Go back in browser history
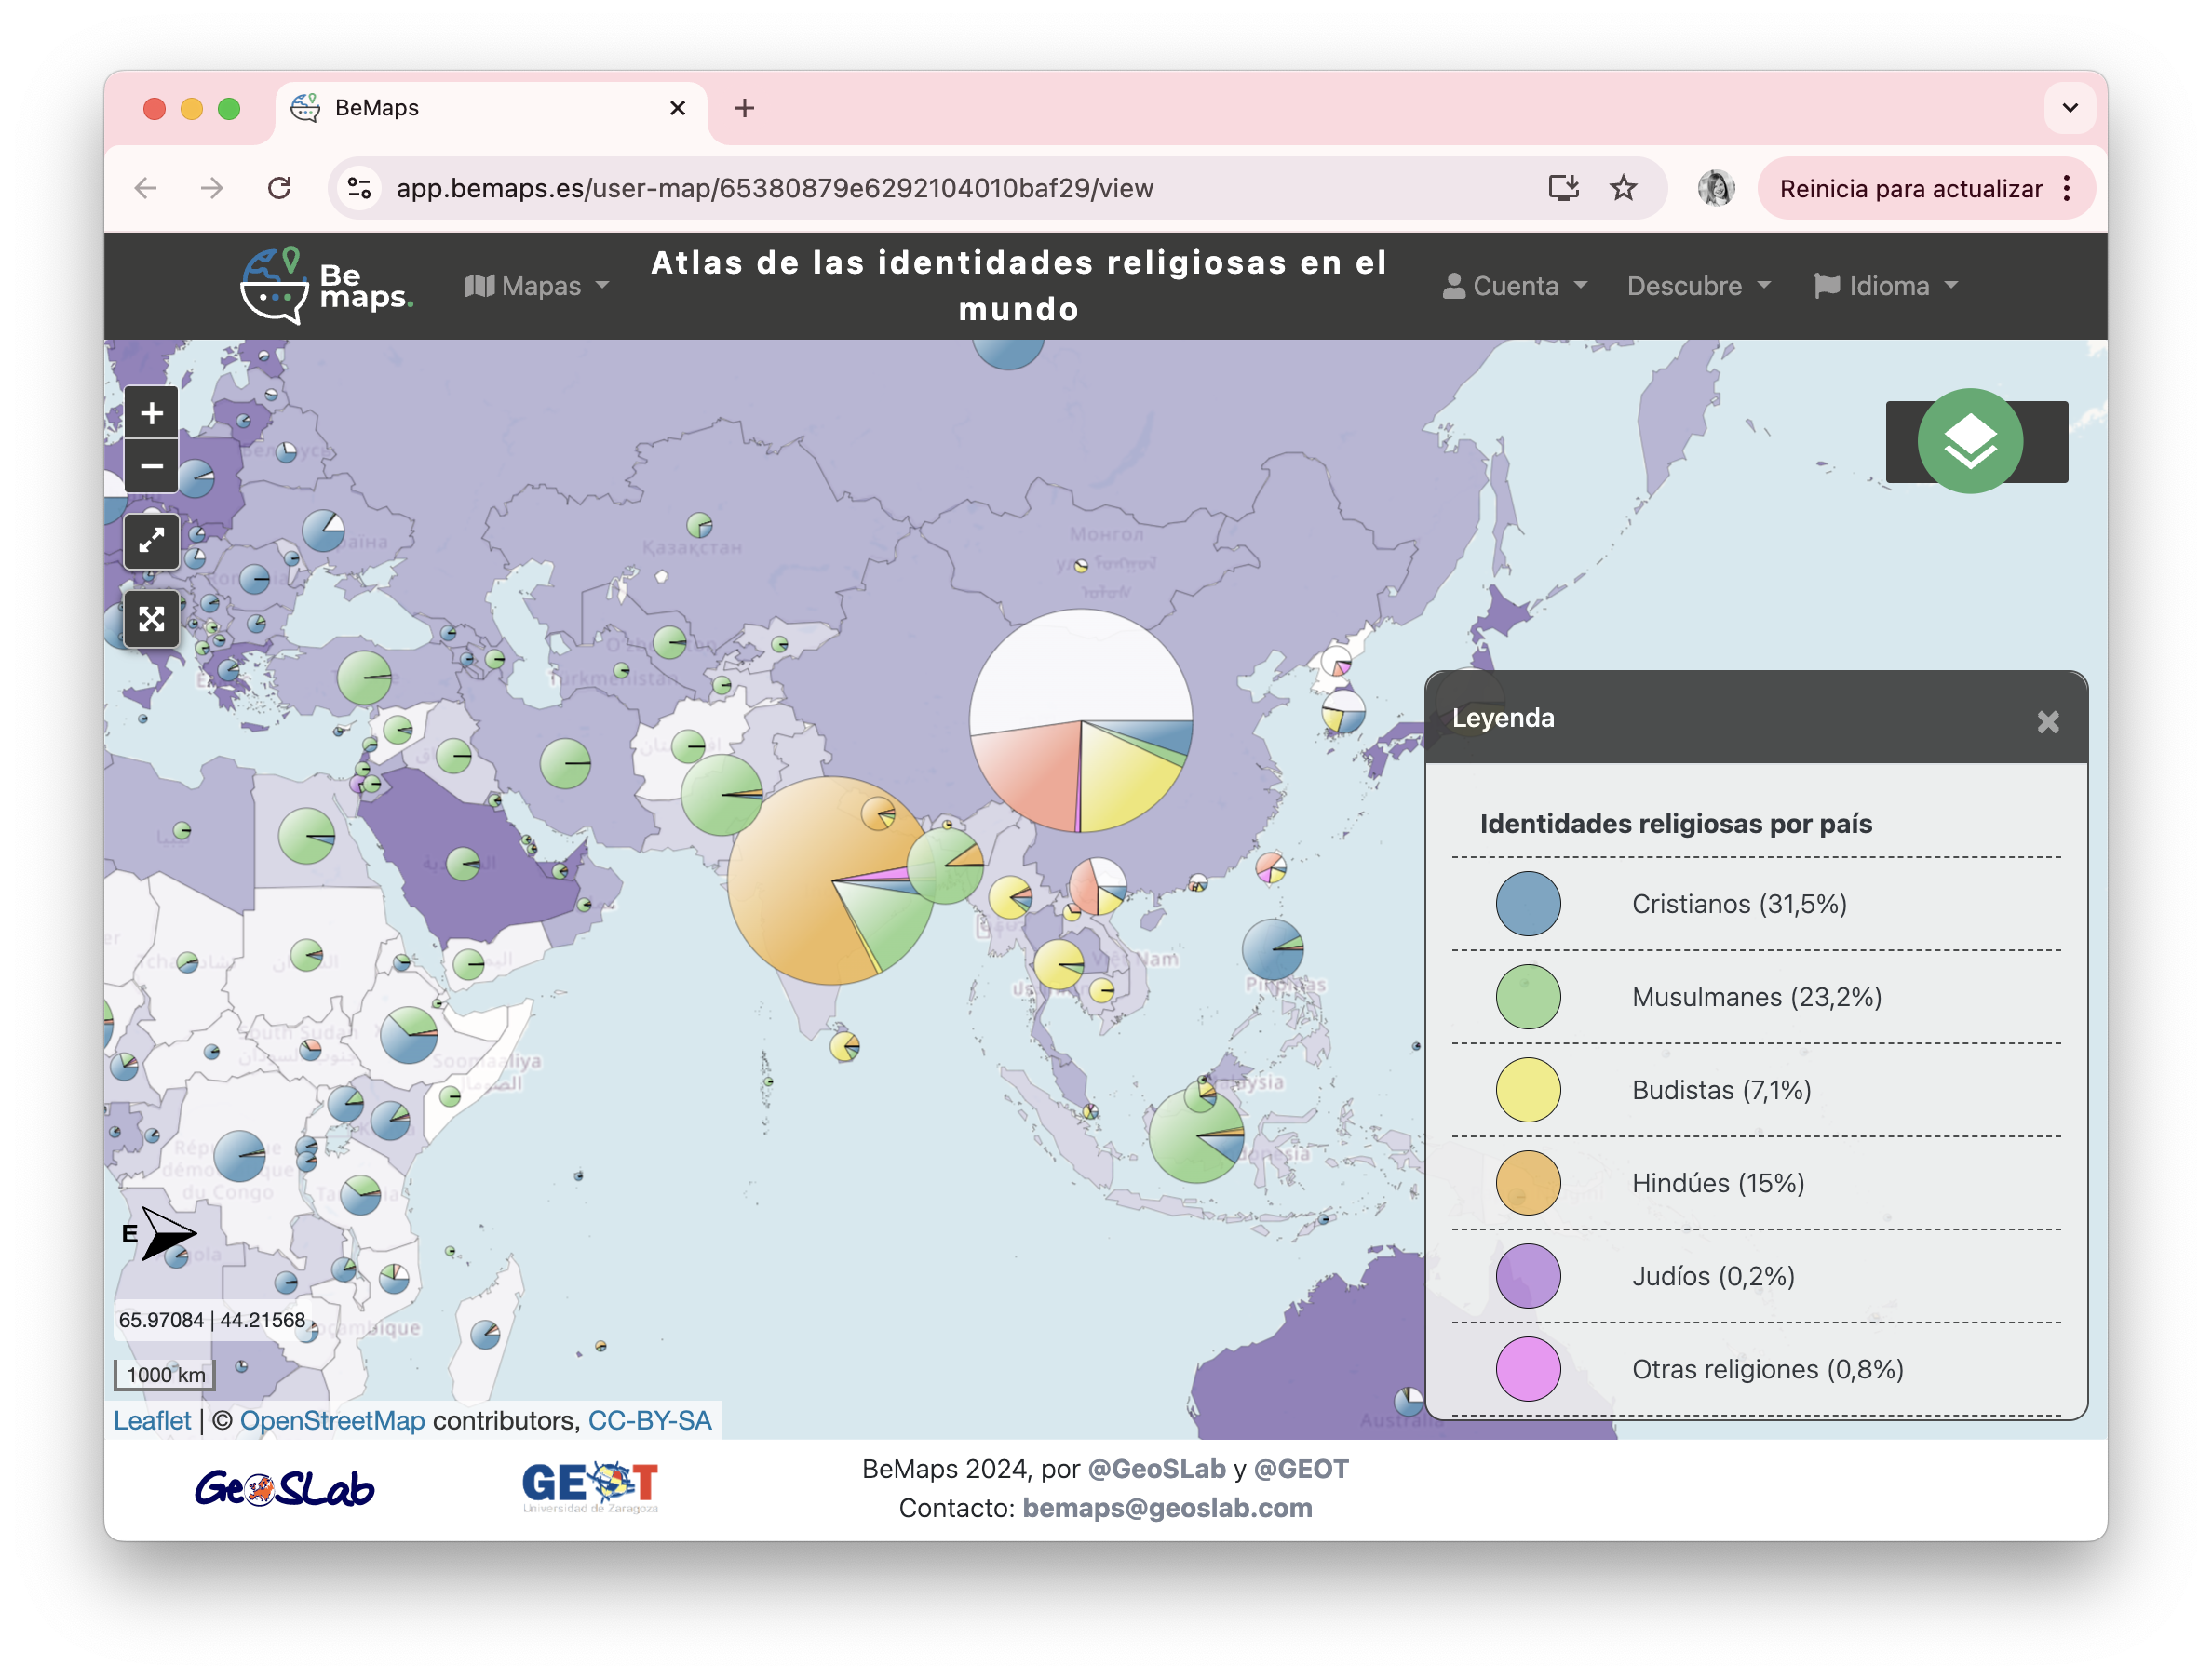This screenshot has height=1679, width=2212. point(146,188)
